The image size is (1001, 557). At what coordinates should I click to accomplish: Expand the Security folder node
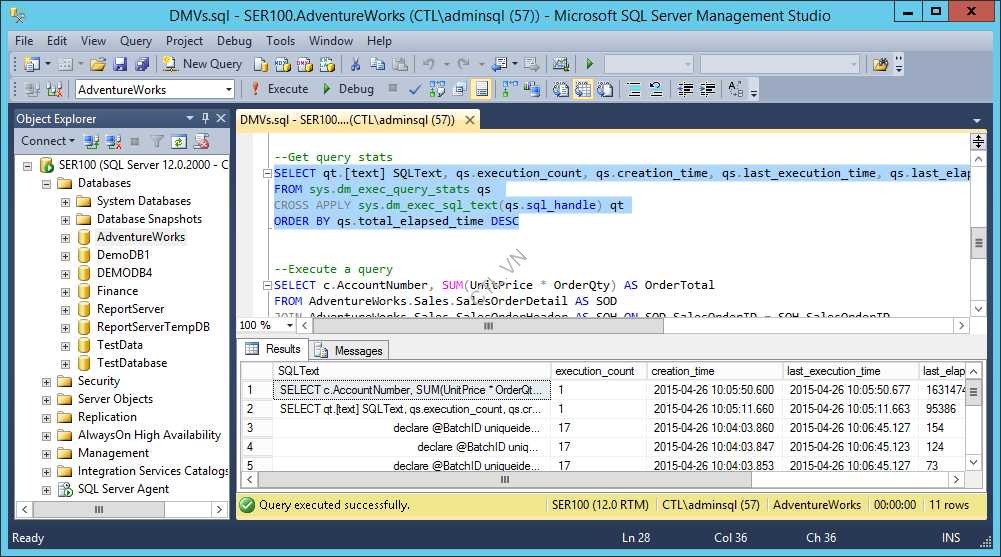tap(47, 381)
